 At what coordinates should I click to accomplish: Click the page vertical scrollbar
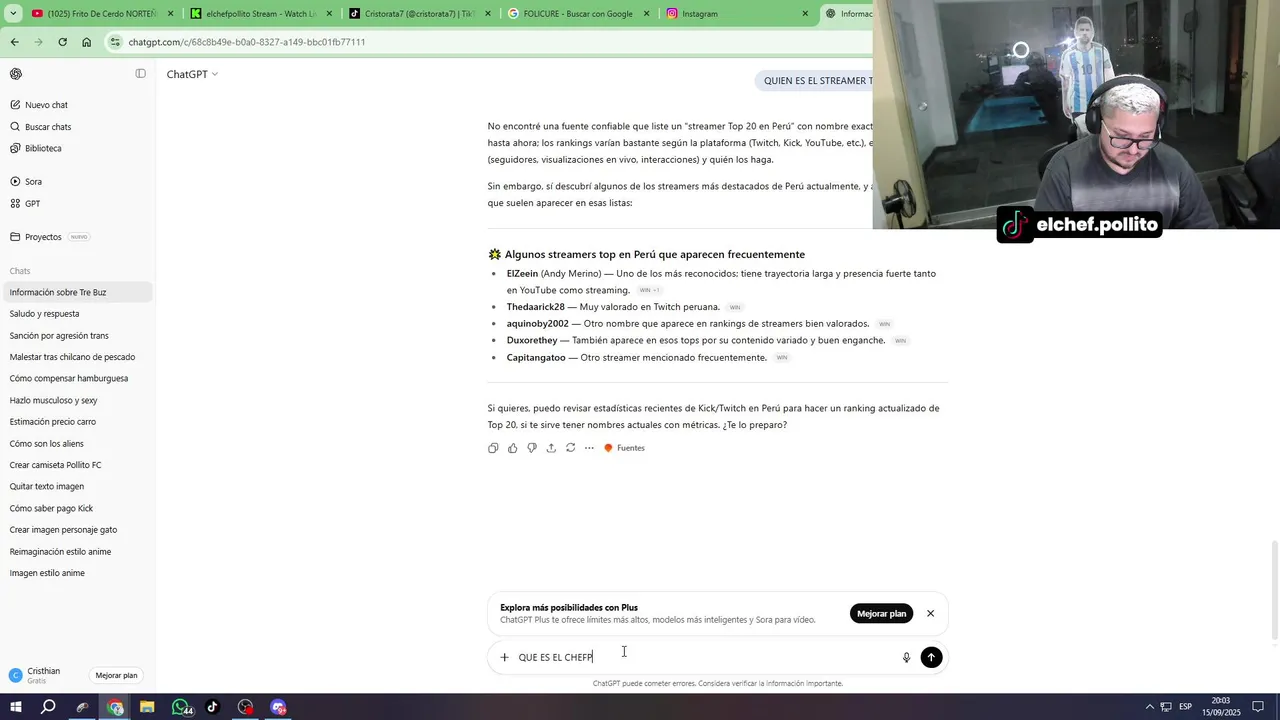[x=1275, y=590]
